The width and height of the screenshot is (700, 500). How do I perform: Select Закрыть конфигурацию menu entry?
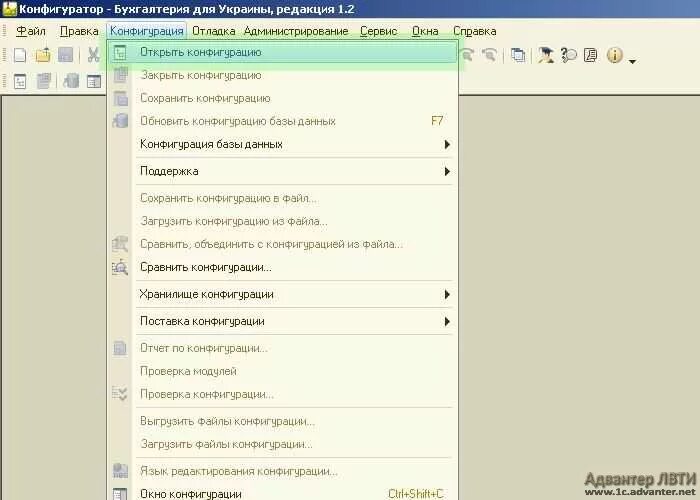[x=283, y=75]
